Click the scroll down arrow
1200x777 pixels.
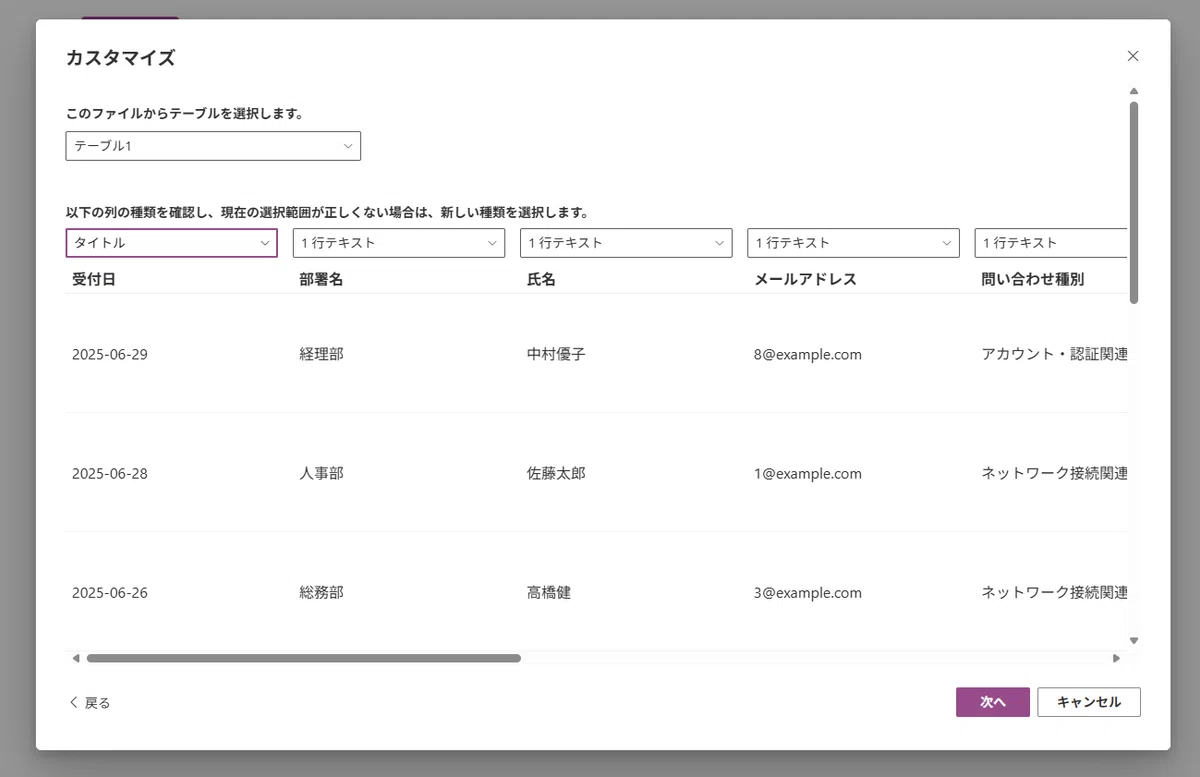point(1134,640)
